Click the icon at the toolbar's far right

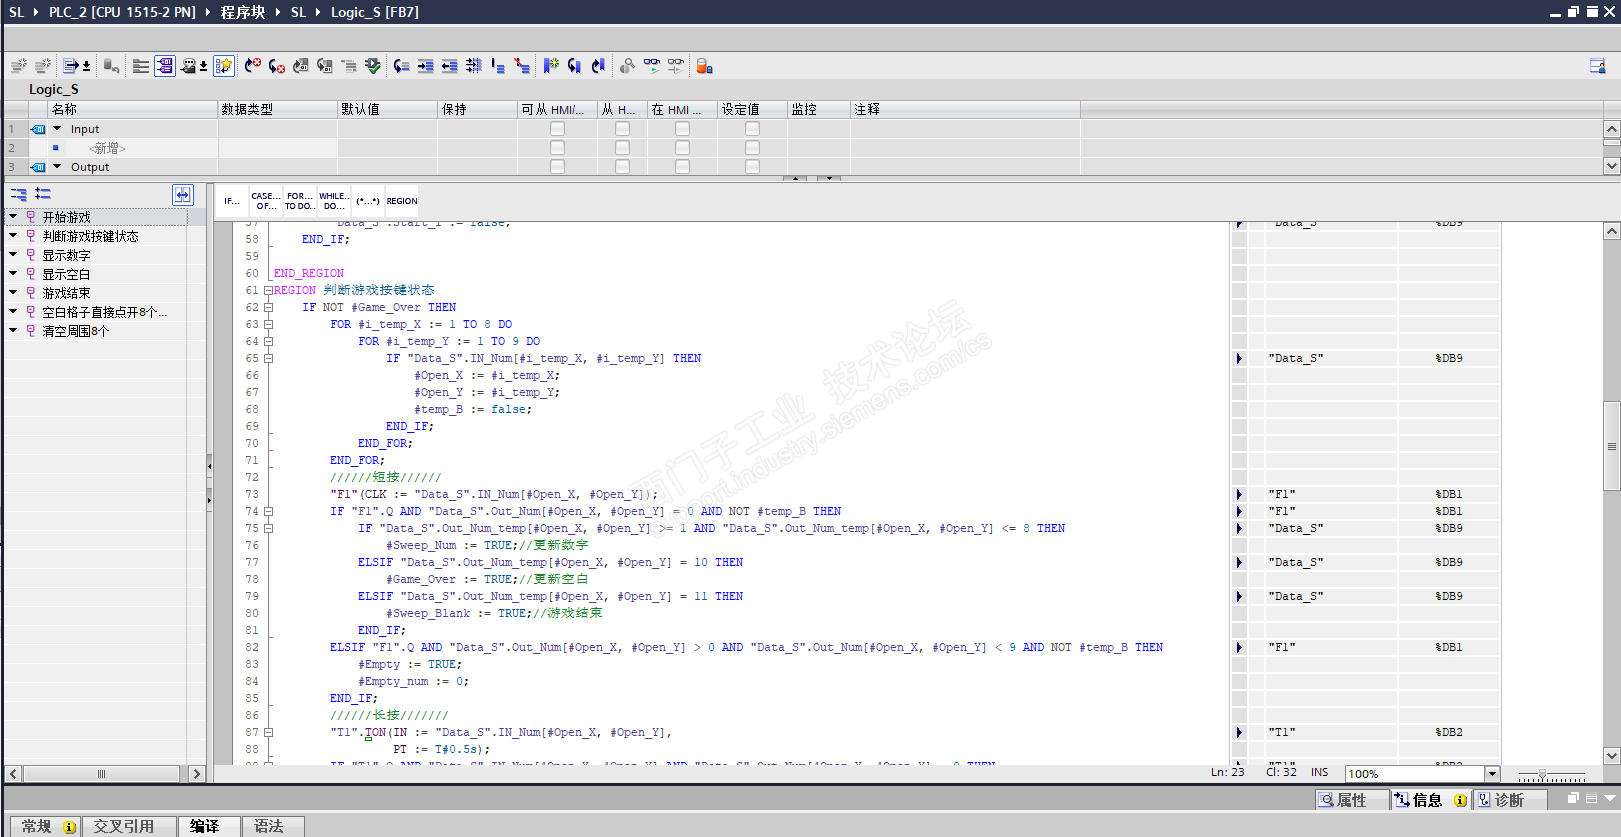pyautogui.click(x=1597, y=66)
